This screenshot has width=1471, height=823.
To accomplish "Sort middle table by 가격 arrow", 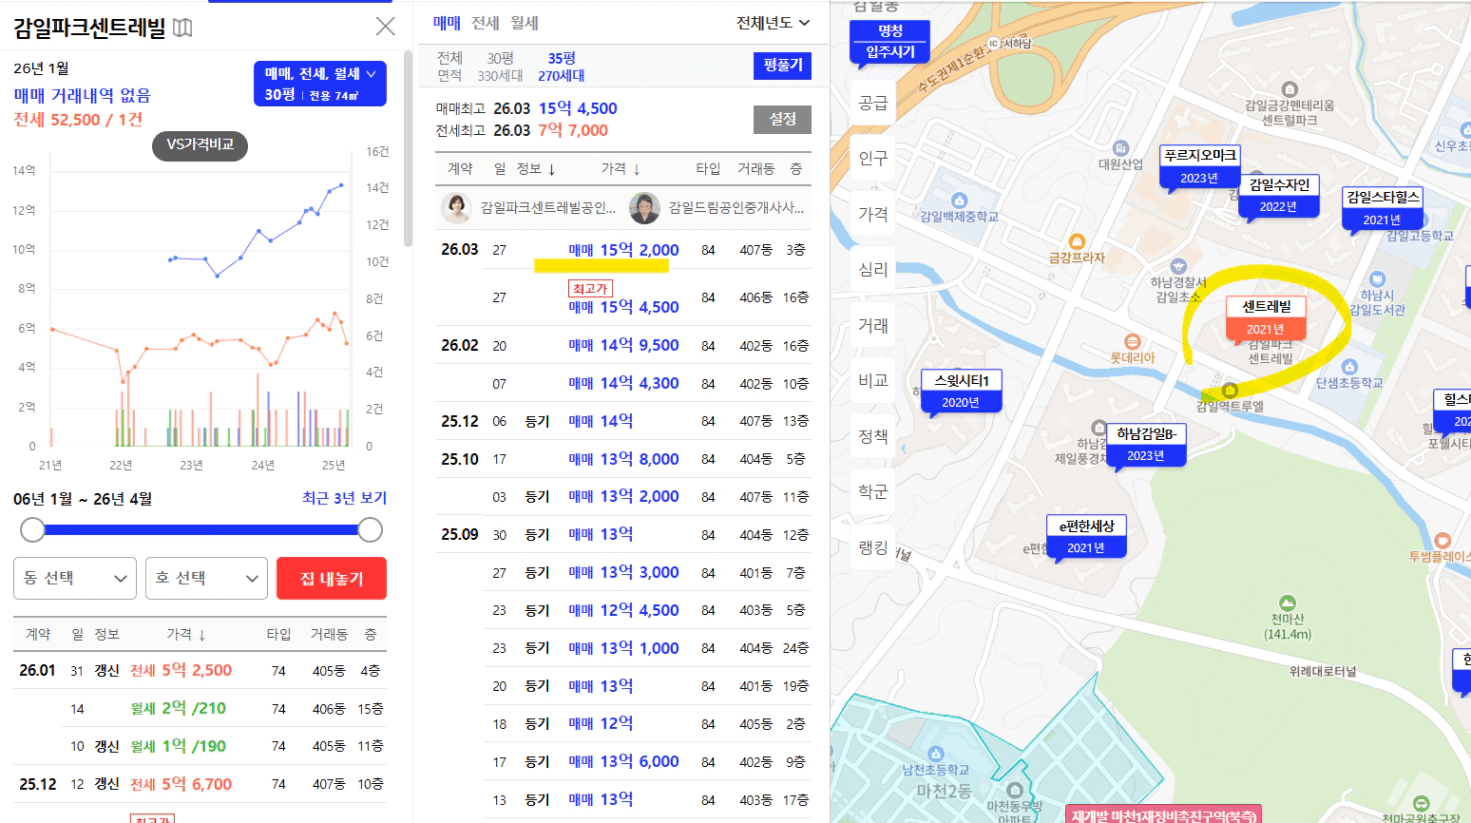I will pos(636,170).
